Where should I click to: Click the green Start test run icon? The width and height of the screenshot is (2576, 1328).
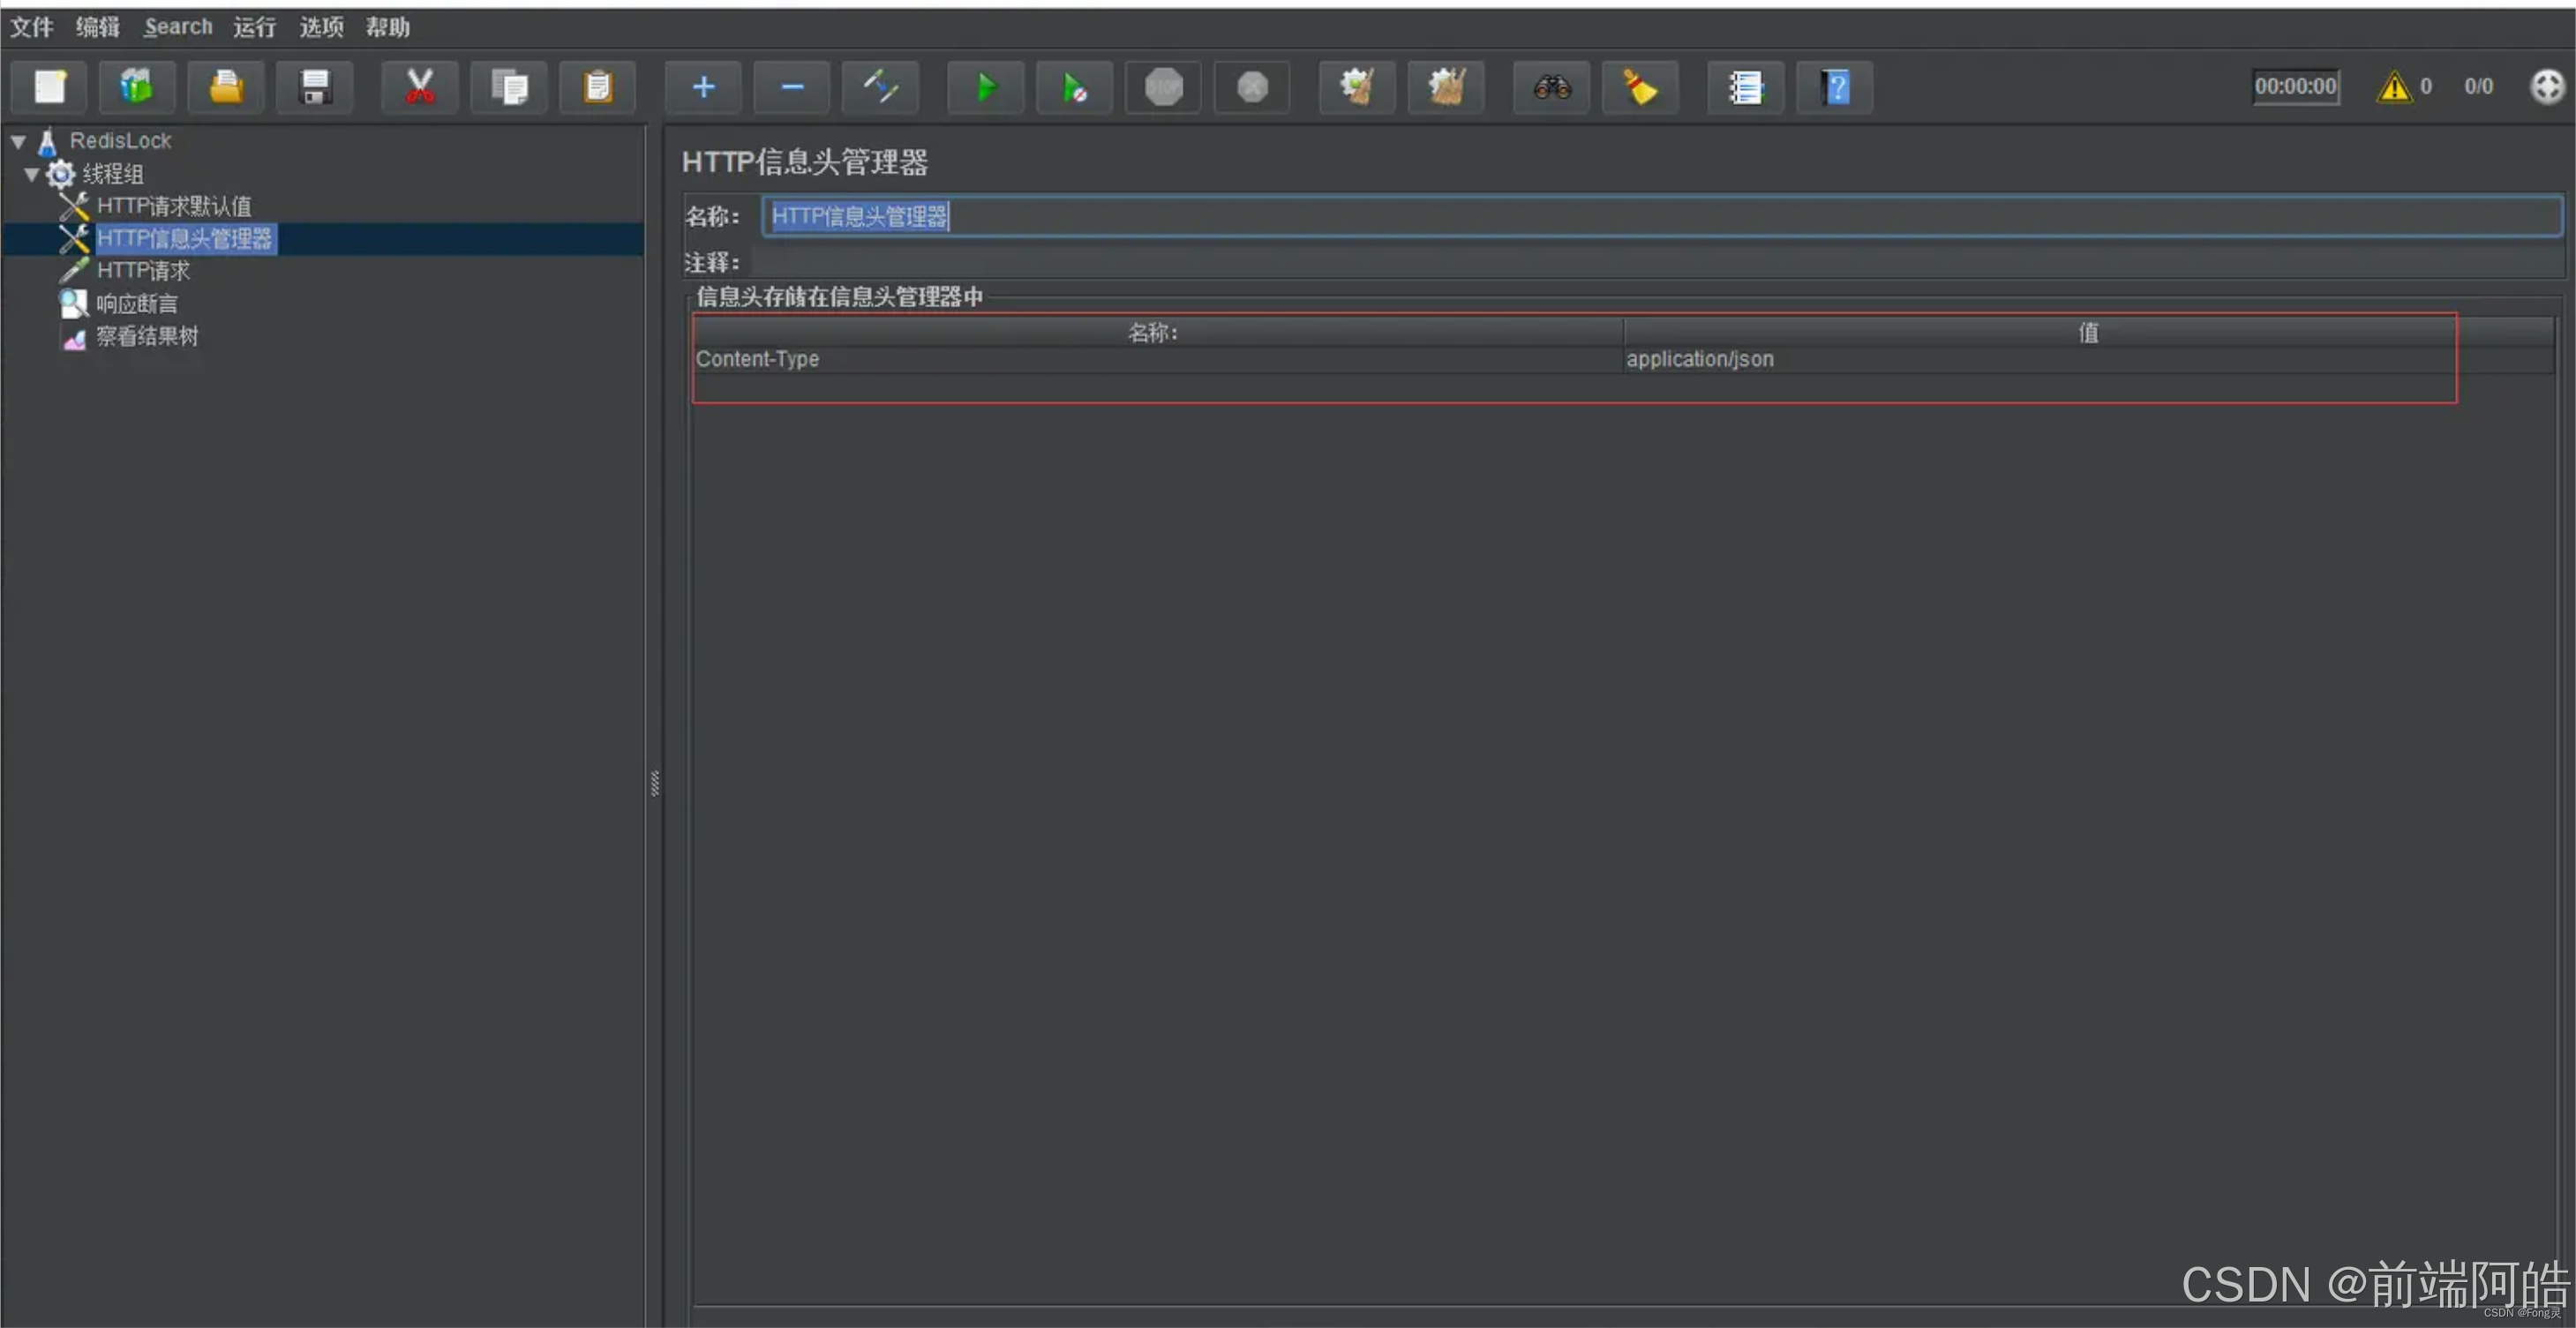tap(985, 88)
